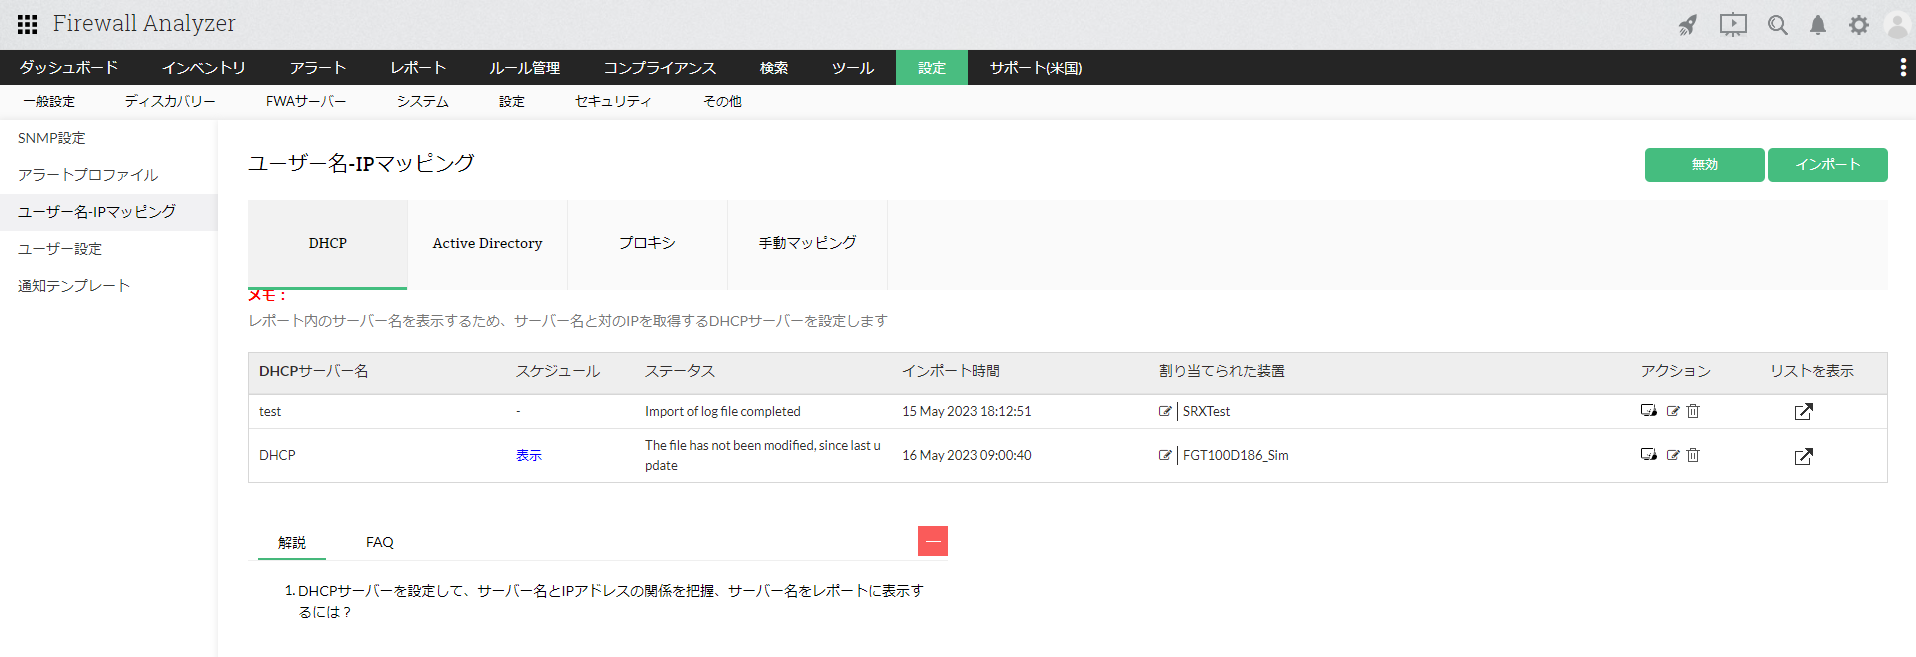The image size is (1916, 657).
Task: Delete the test DHCP server row
Action: (1693, 411)
